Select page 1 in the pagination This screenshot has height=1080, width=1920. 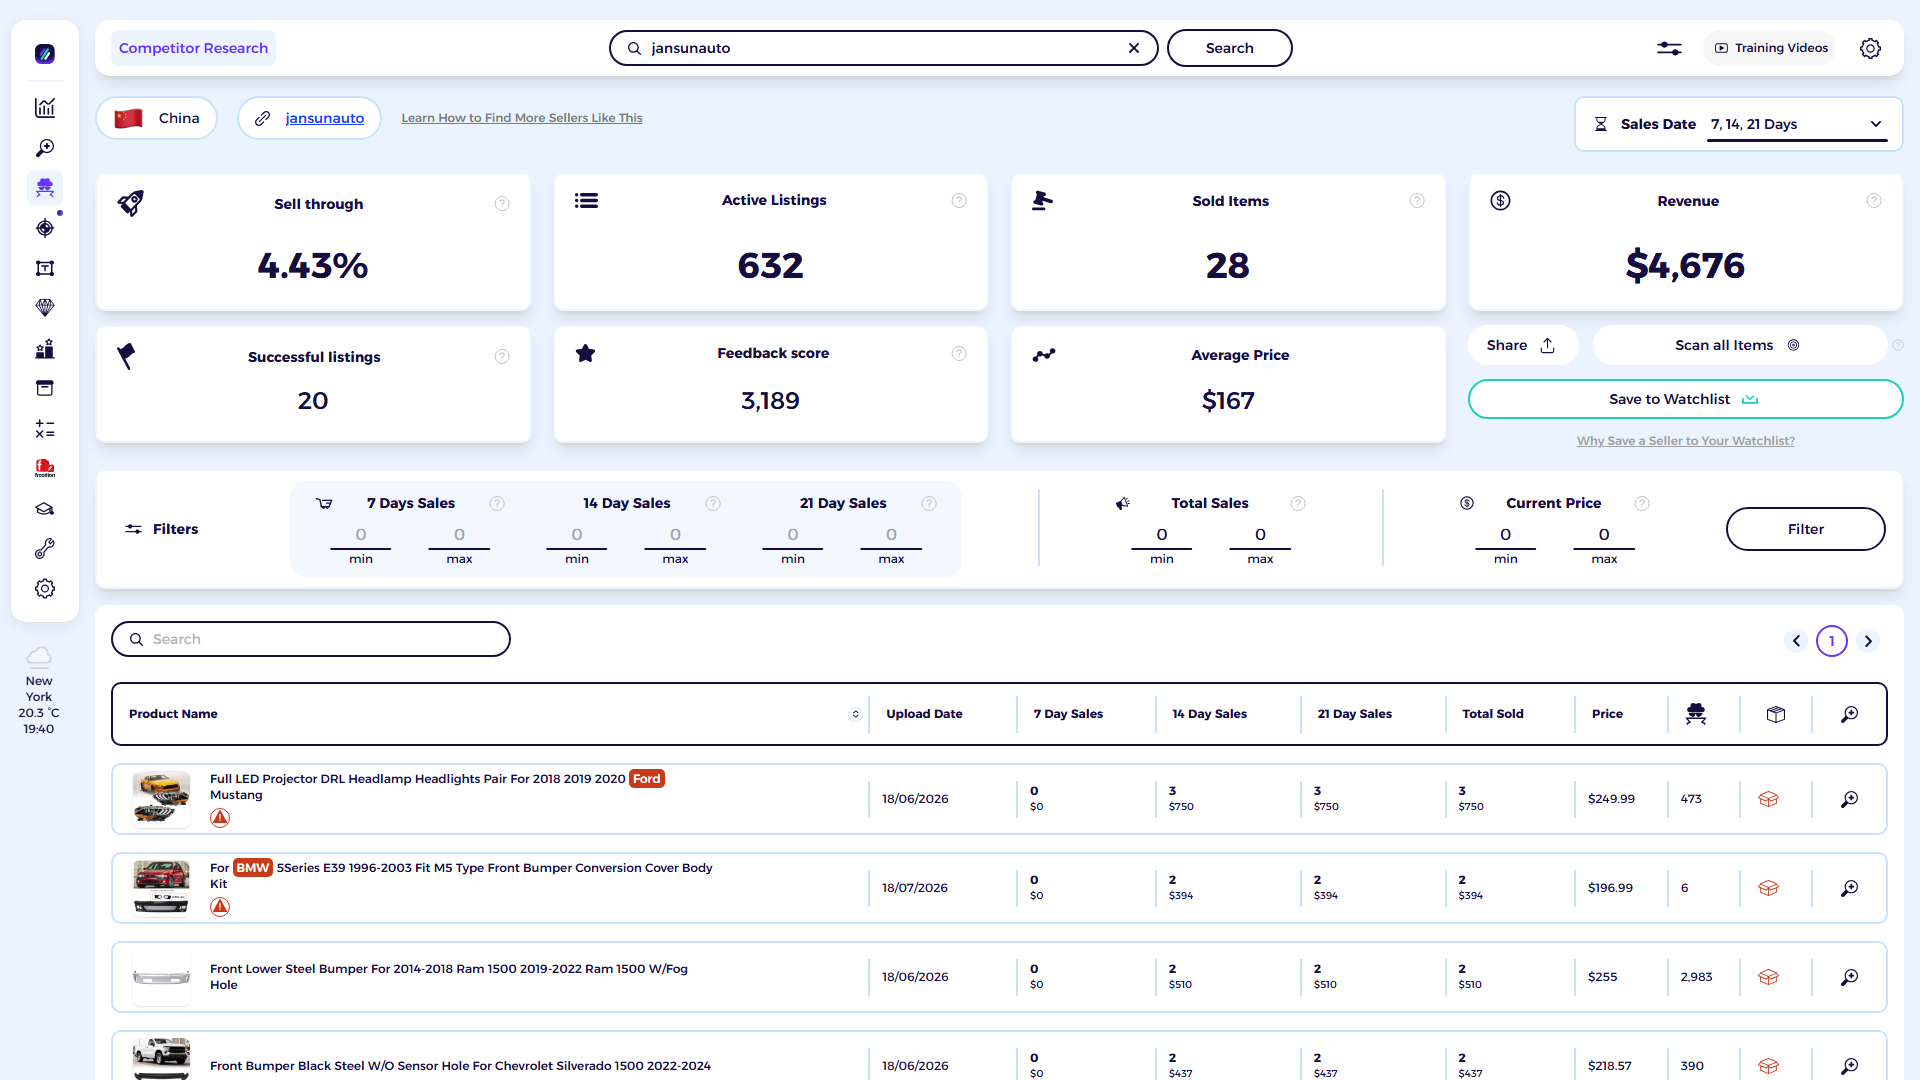(x=1832, y=641)
